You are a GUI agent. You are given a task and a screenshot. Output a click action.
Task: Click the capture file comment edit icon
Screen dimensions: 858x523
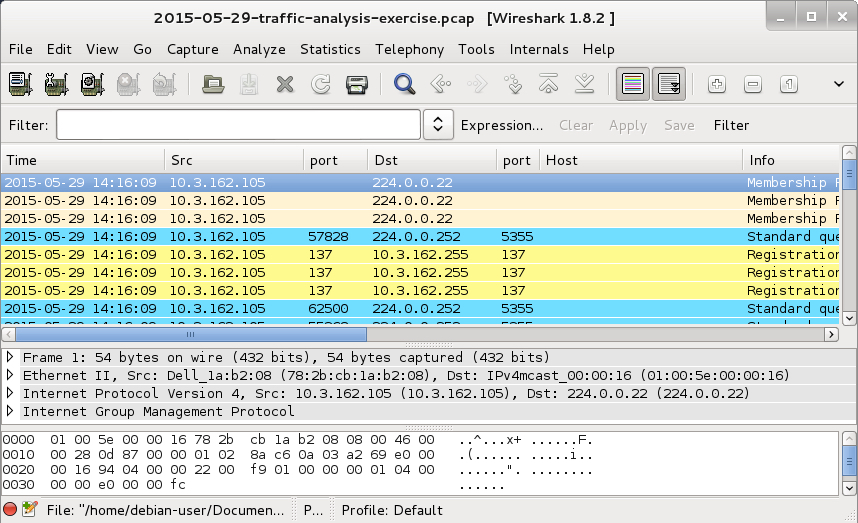click(x=30, y=509)
